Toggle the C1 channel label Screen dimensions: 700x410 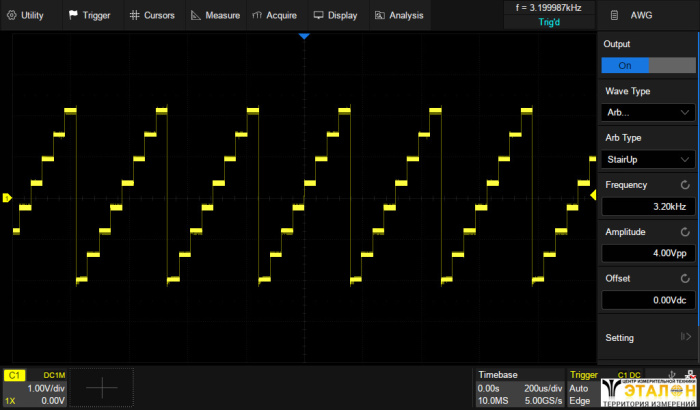(x=14, y=374)
